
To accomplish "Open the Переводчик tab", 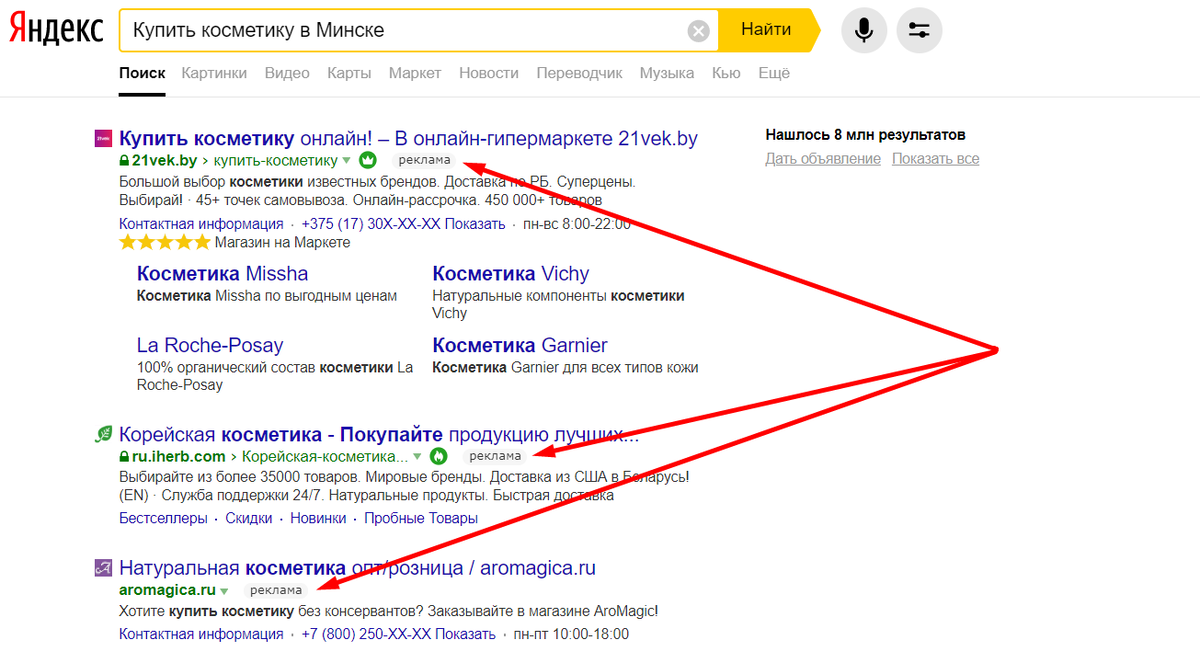I will [x=579, y=73].
